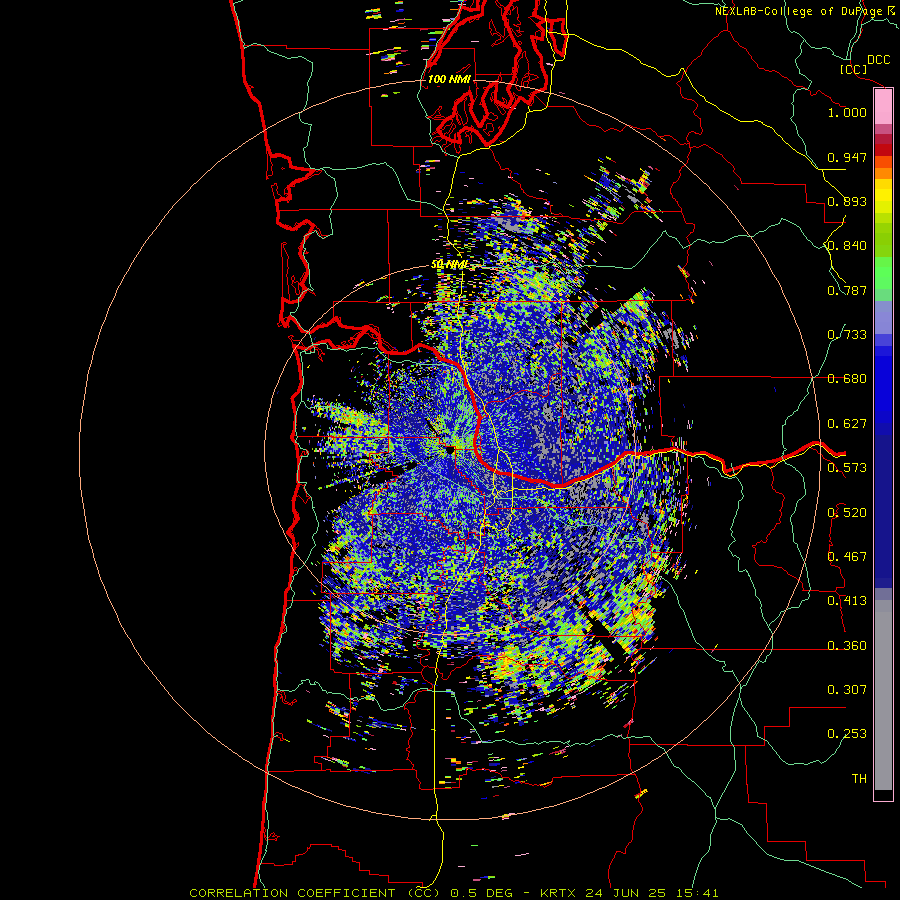
Task: Click the Correlation Coefficient KRTX caption text
Action: click(x=454, y=893)
